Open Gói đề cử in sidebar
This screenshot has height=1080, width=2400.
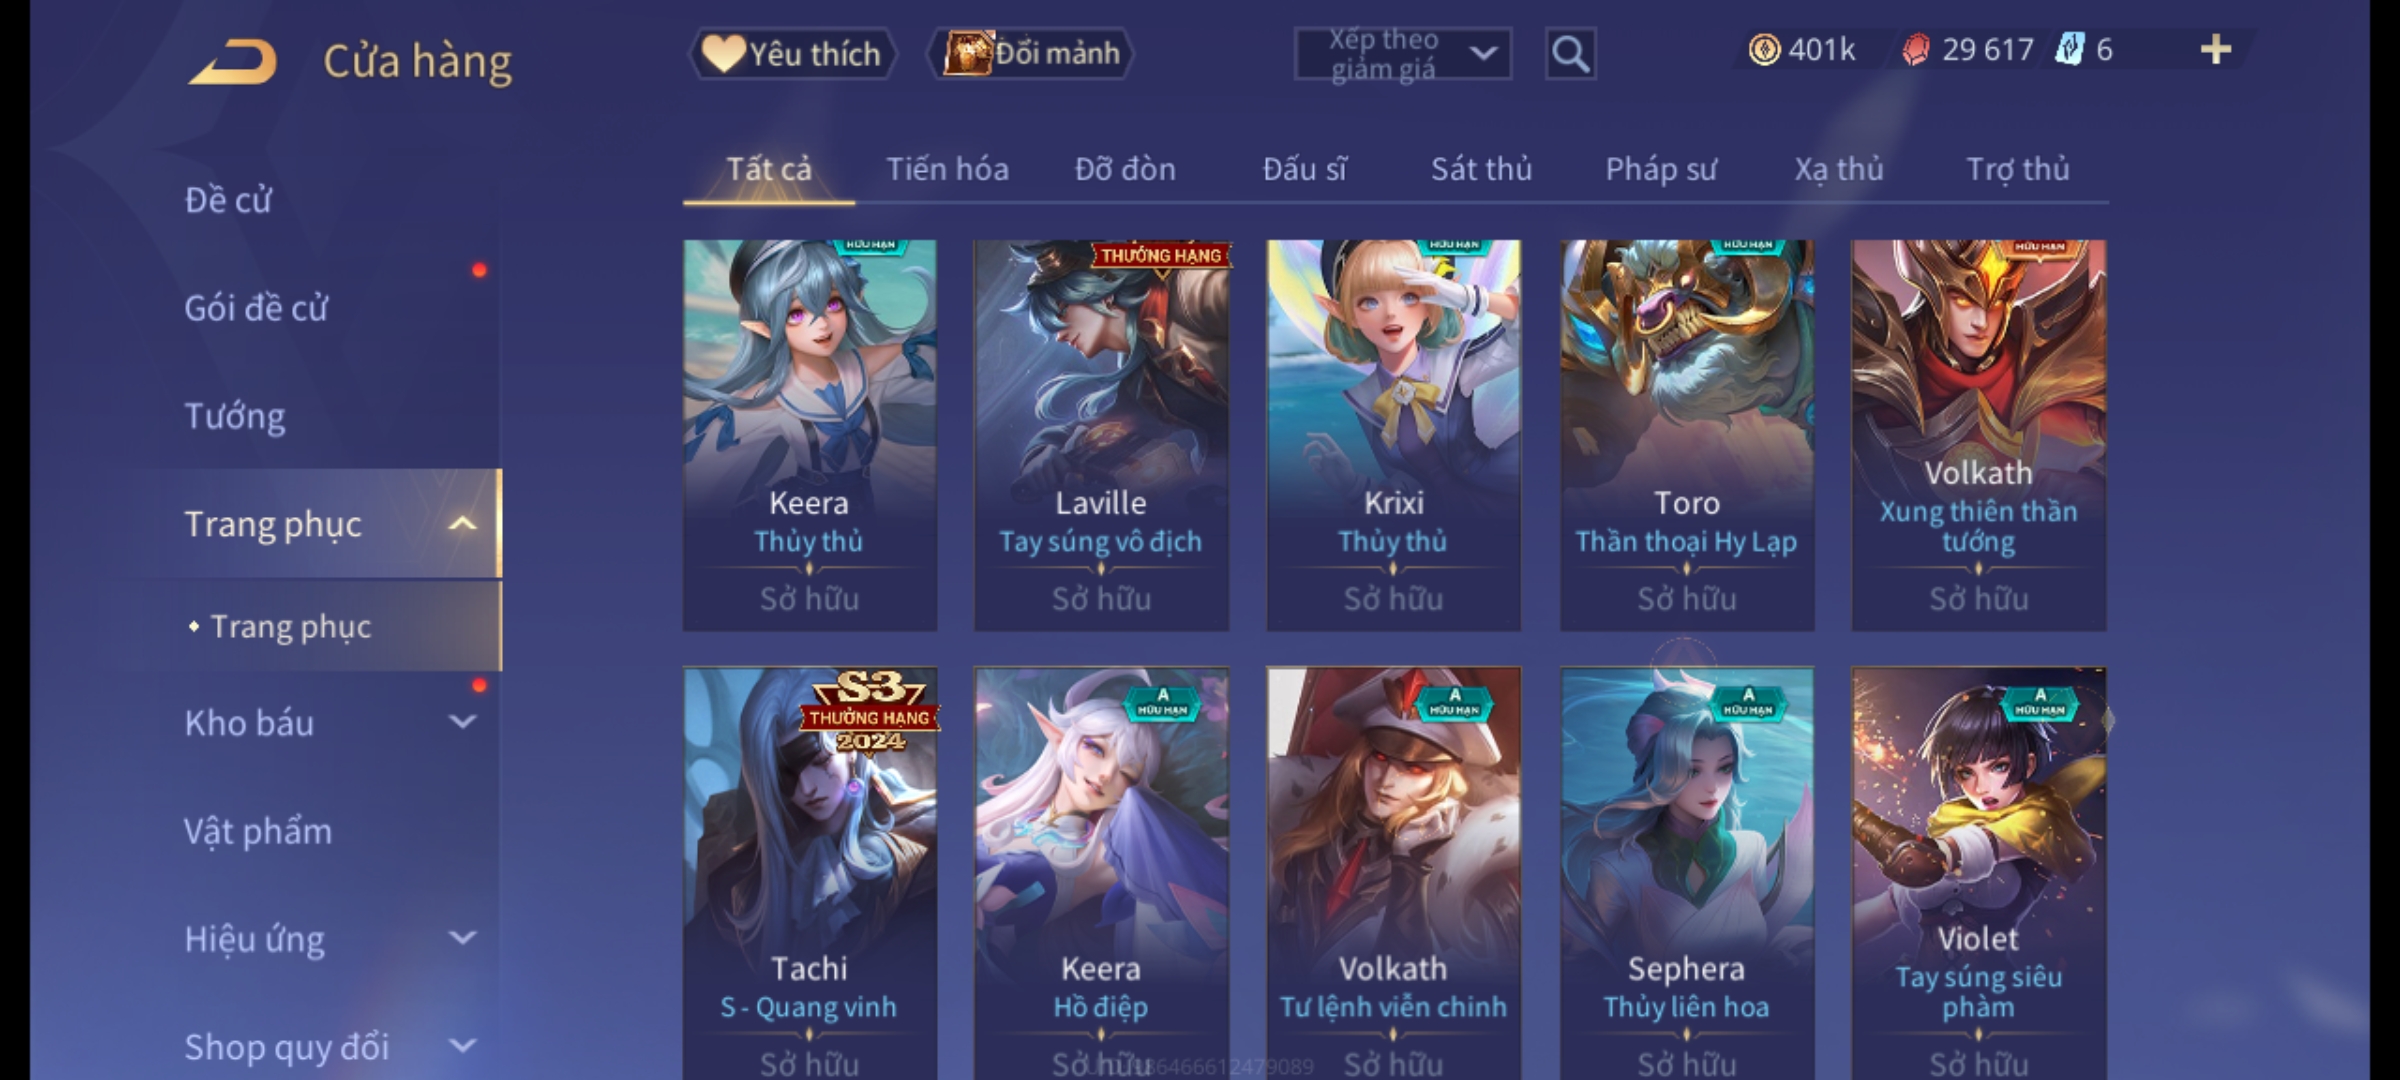coord(256,308)
